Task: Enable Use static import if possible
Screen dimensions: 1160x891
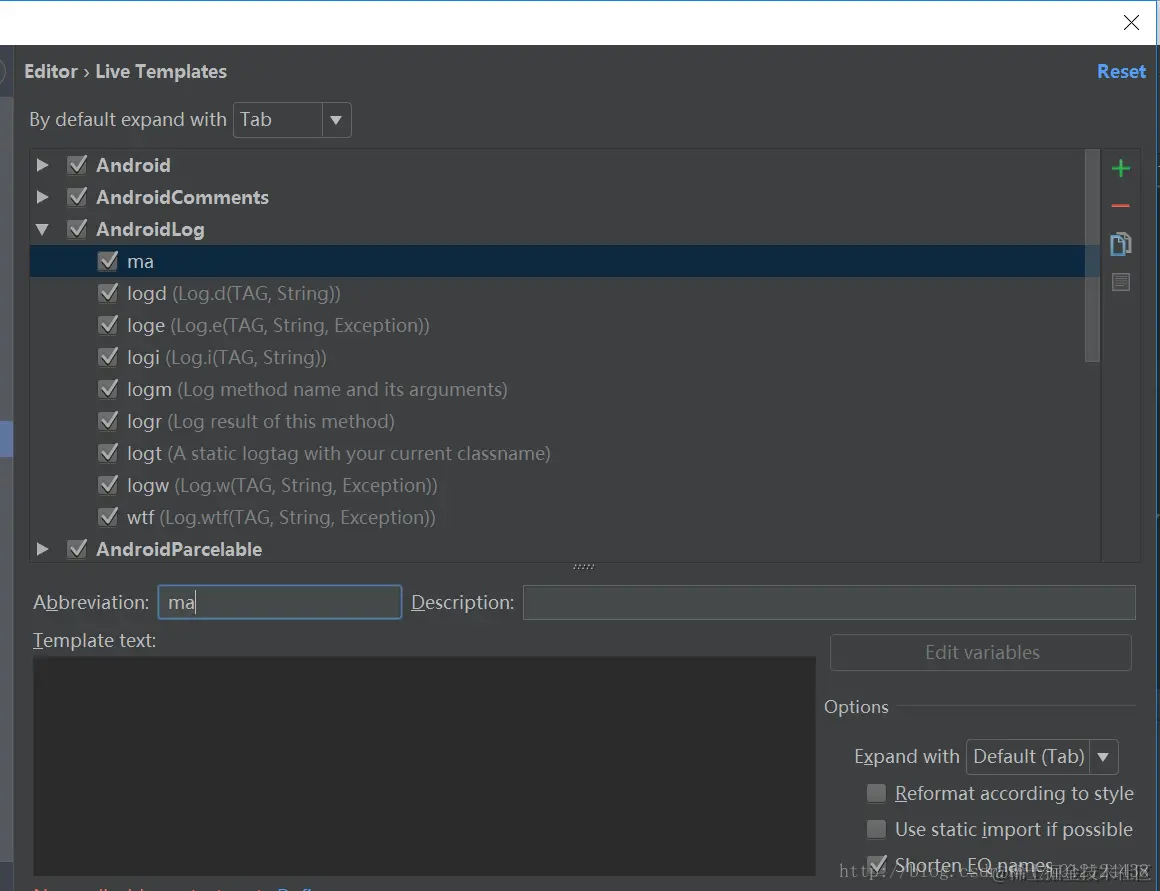Action: click(876, 829)
